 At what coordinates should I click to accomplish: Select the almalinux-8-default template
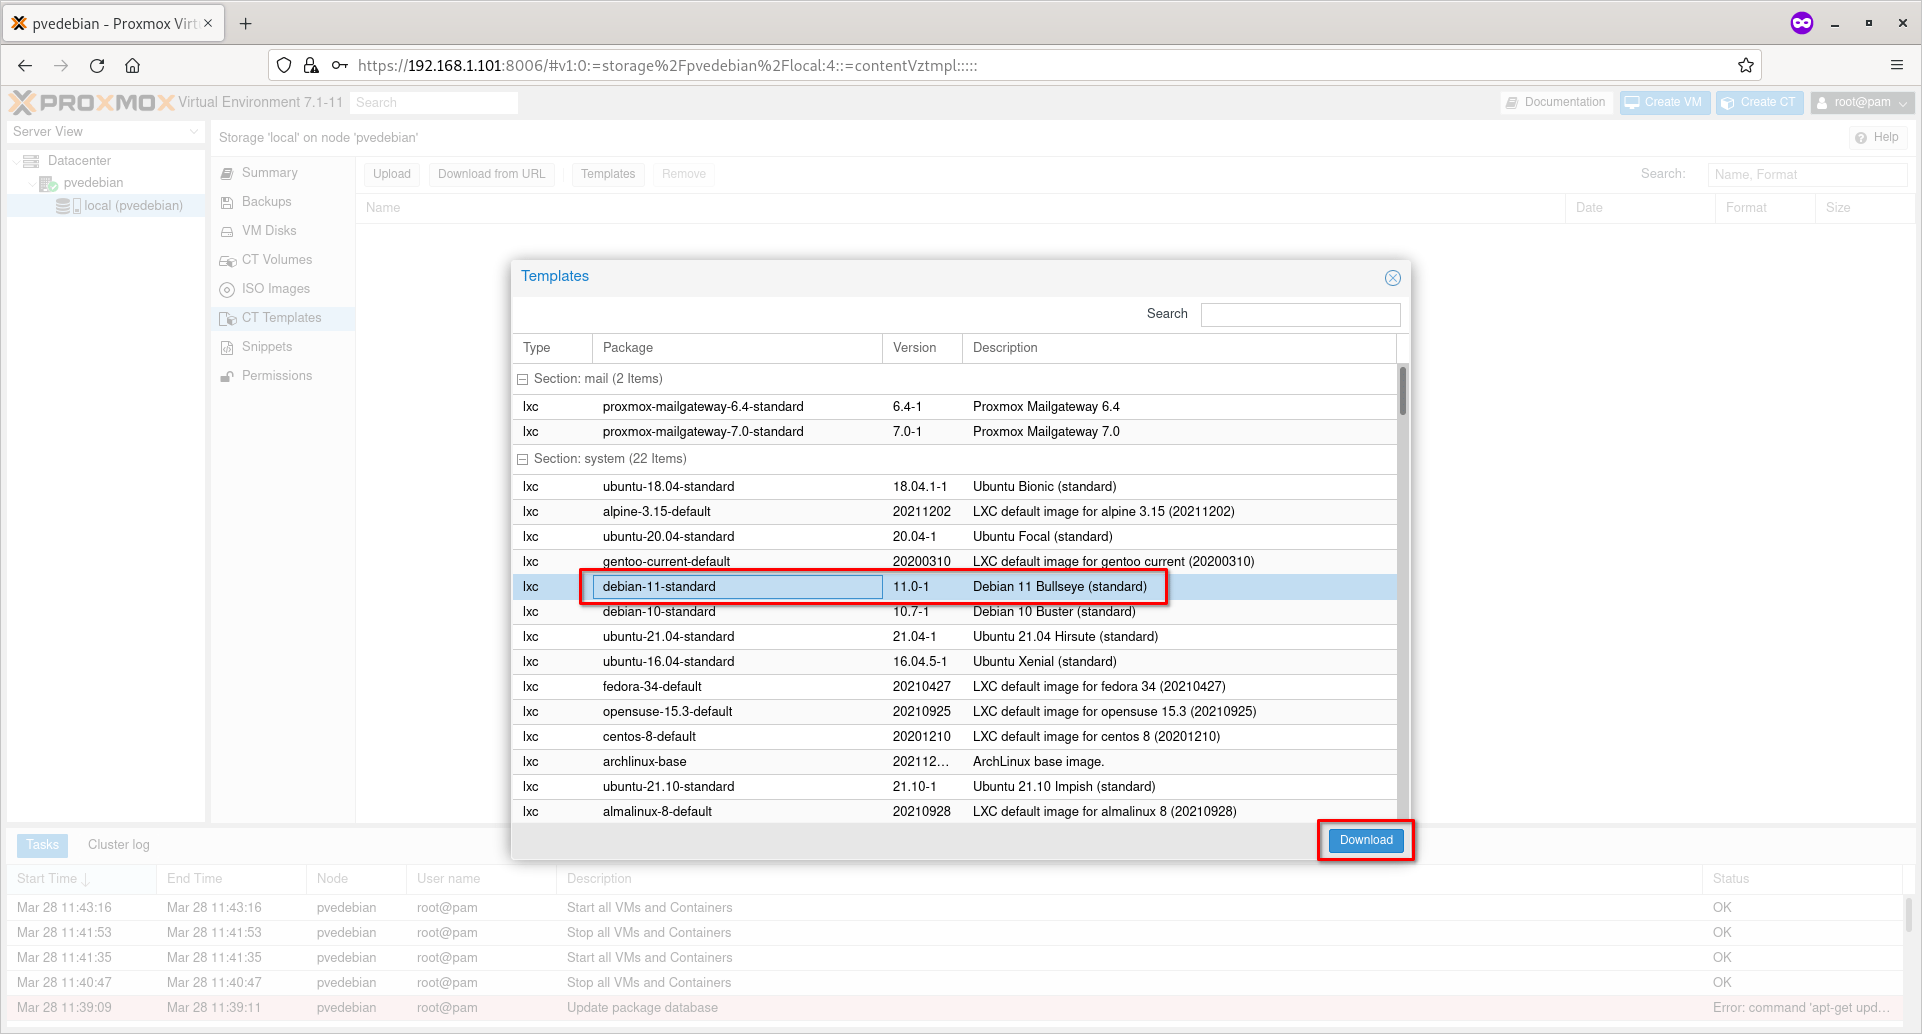[x=954, y=812]
